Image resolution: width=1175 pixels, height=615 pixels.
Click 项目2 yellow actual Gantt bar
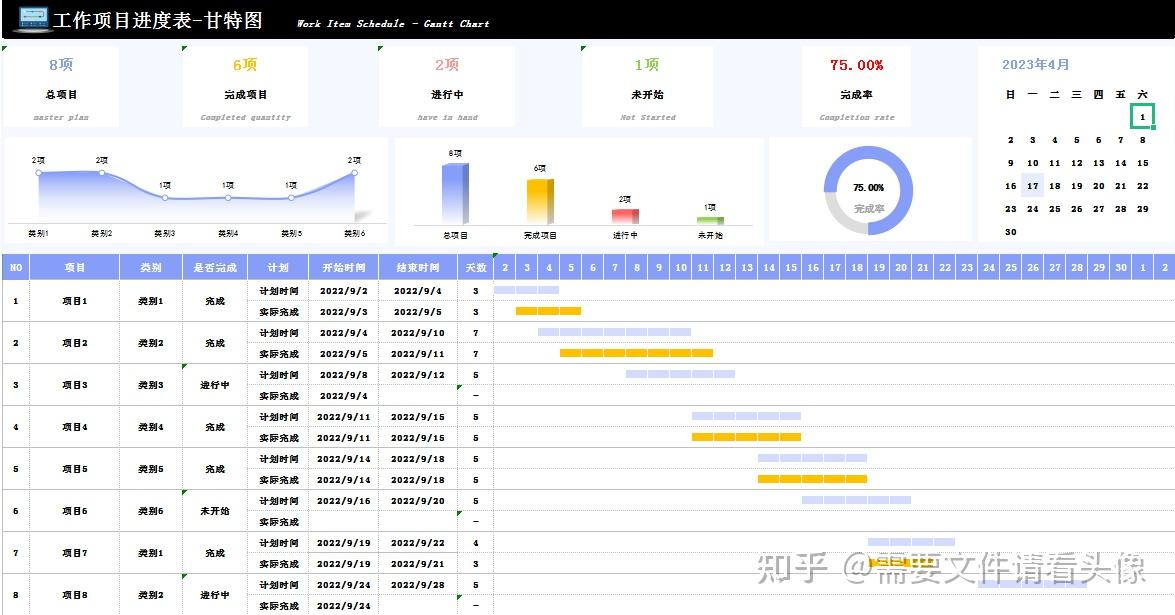[x=636, y=353]
